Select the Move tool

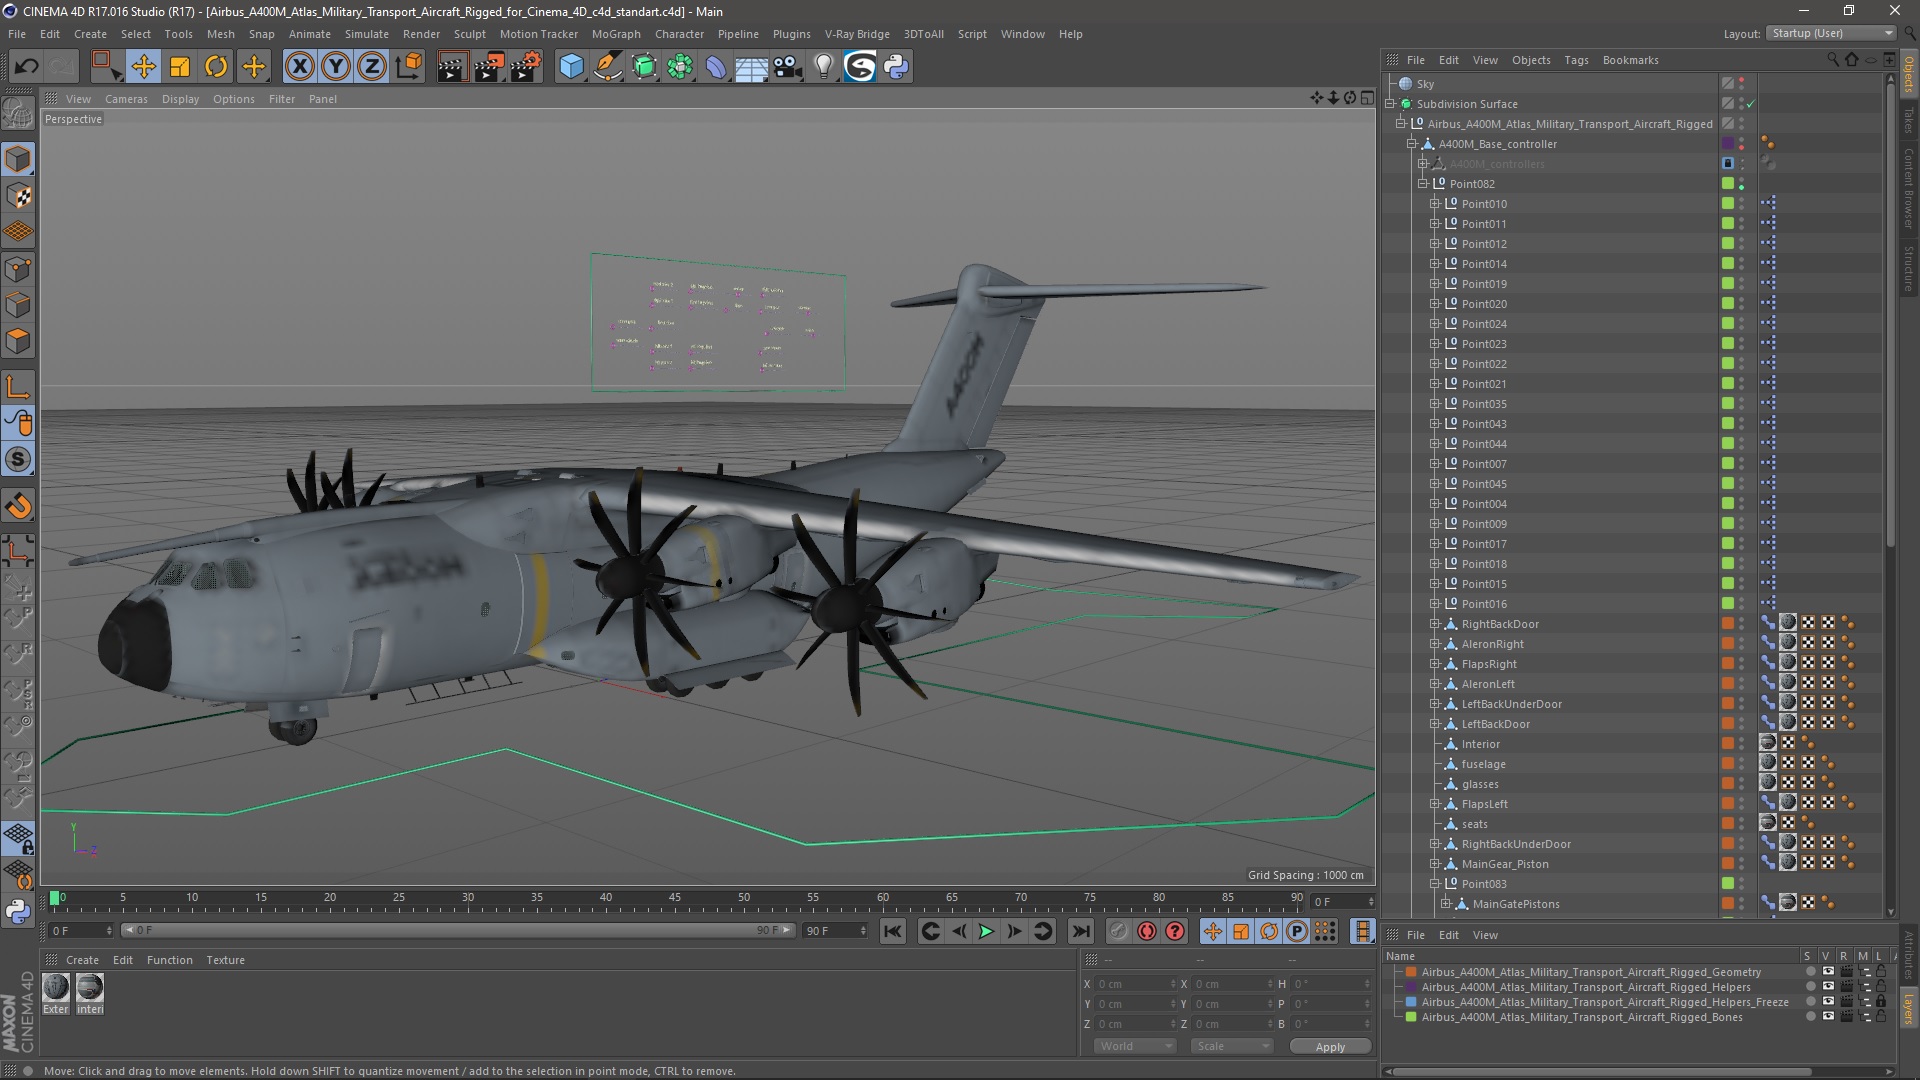(143, 67)
